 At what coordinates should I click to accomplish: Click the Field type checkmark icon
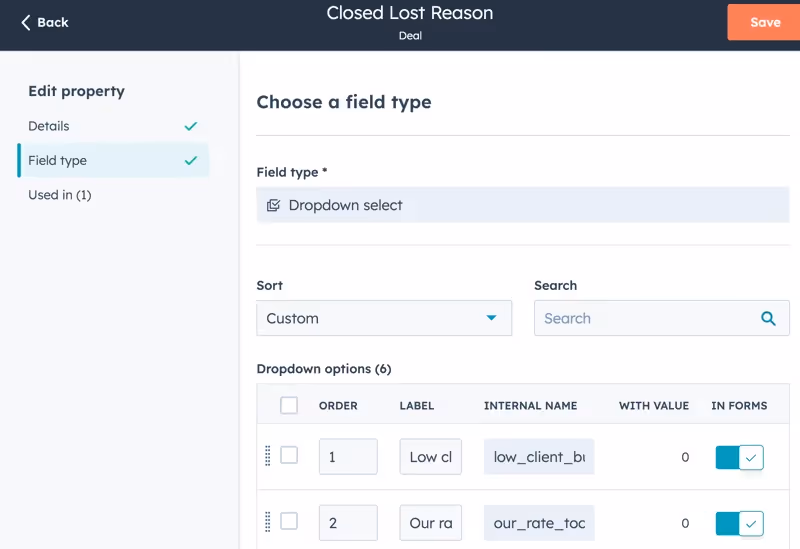click(x=191, y=161)
